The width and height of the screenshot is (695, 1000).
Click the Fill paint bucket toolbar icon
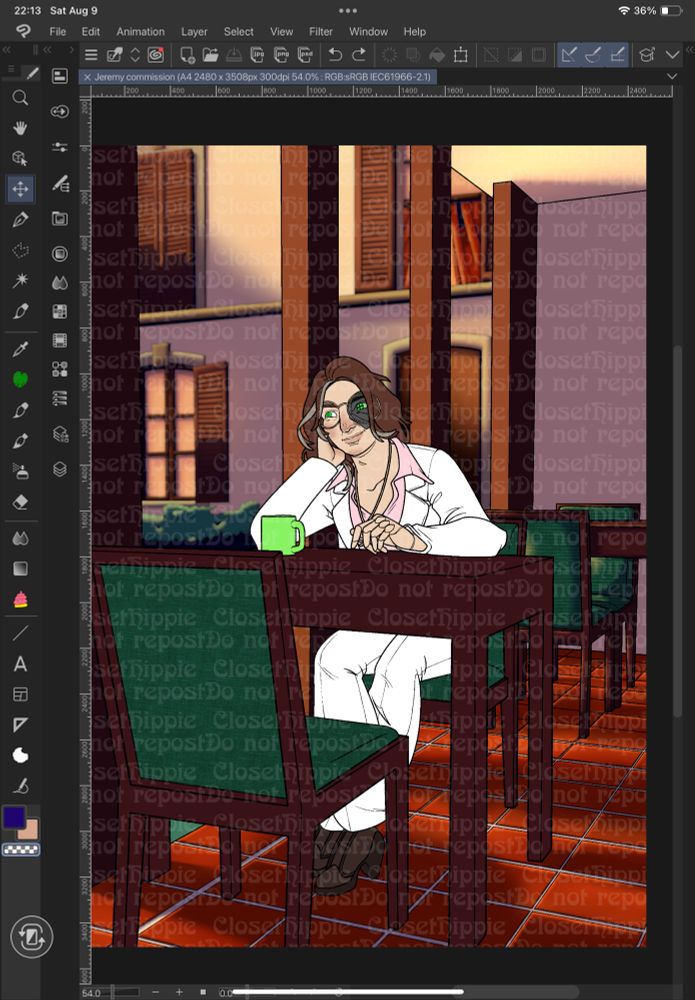[x=437, y=55]
